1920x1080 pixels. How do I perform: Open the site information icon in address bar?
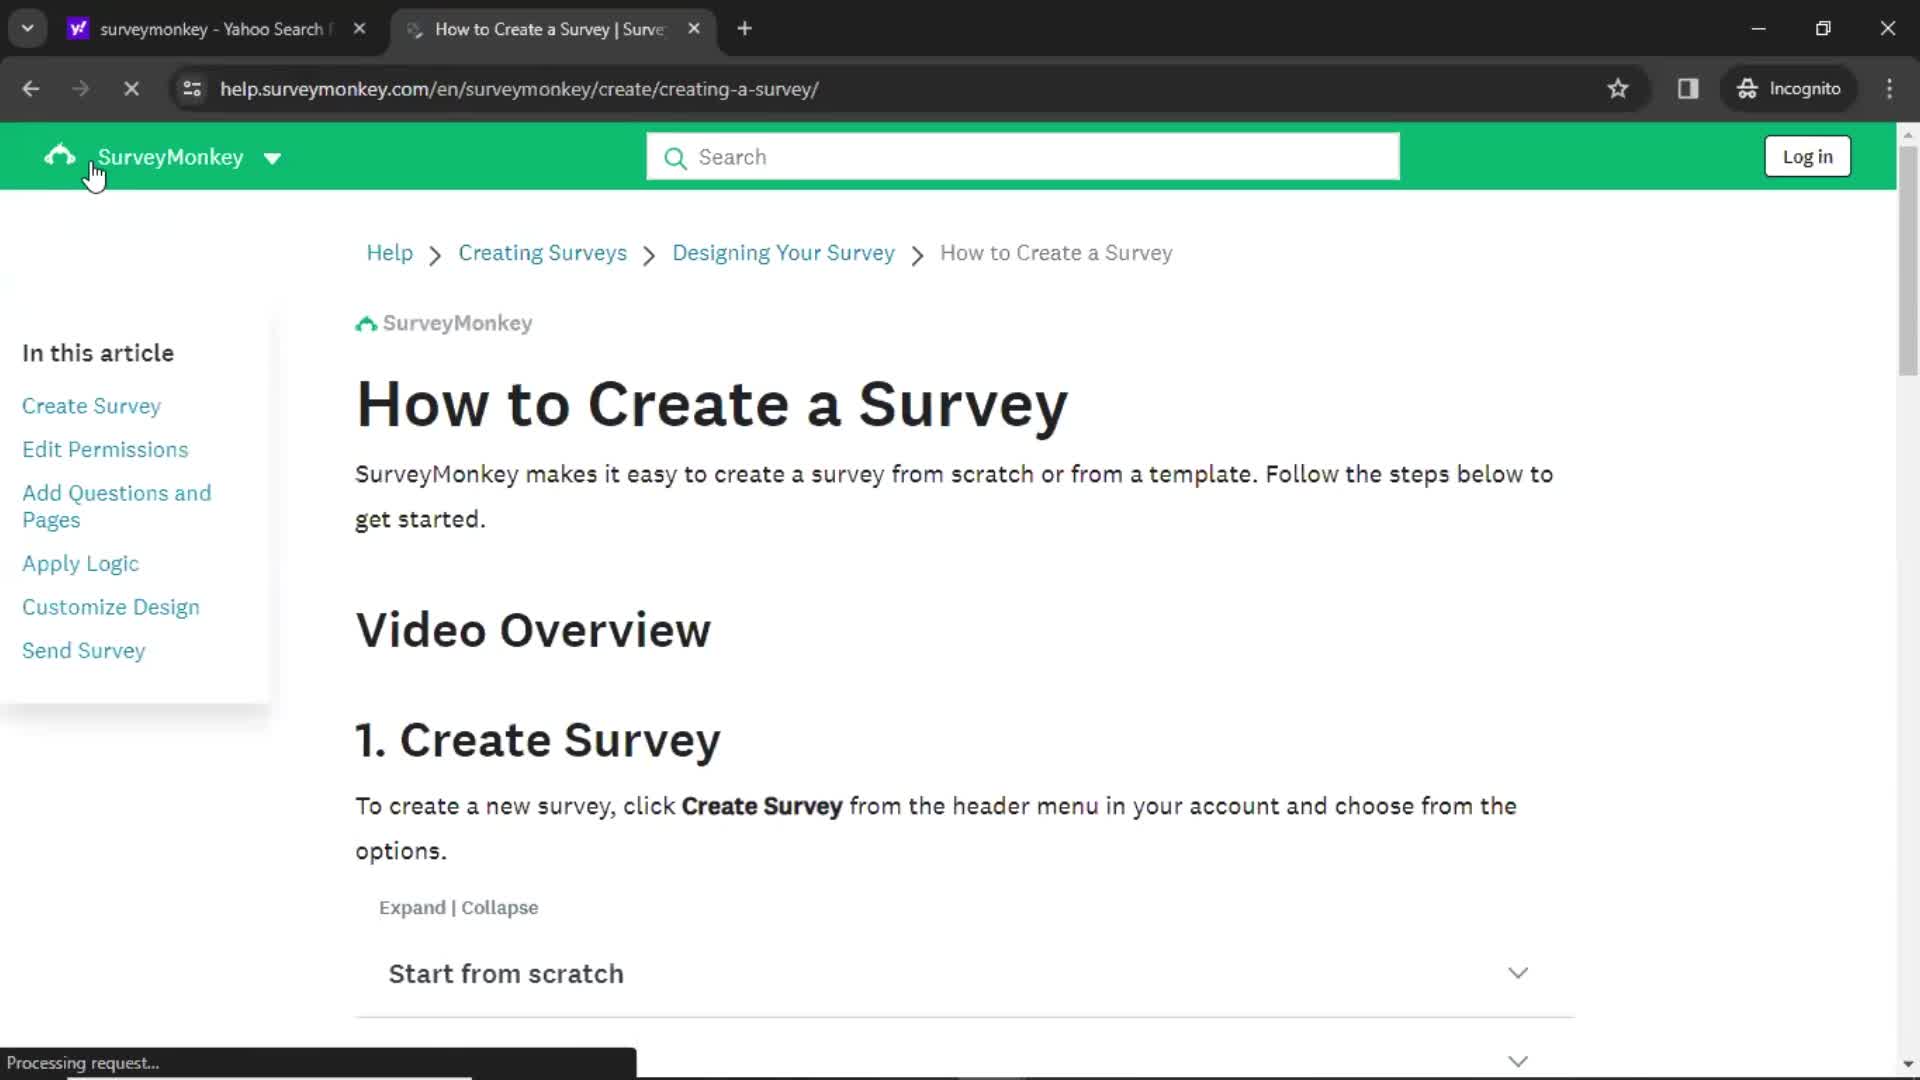(192, 89)
